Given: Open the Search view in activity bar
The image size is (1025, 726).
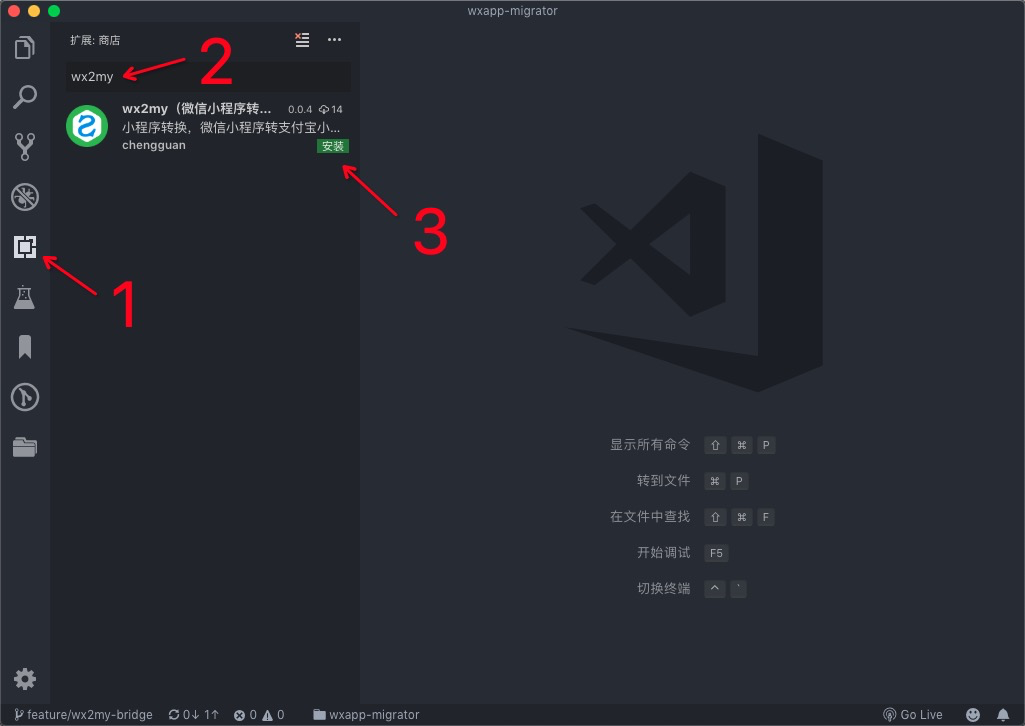Looking at the screenshot, I should 25,97.
